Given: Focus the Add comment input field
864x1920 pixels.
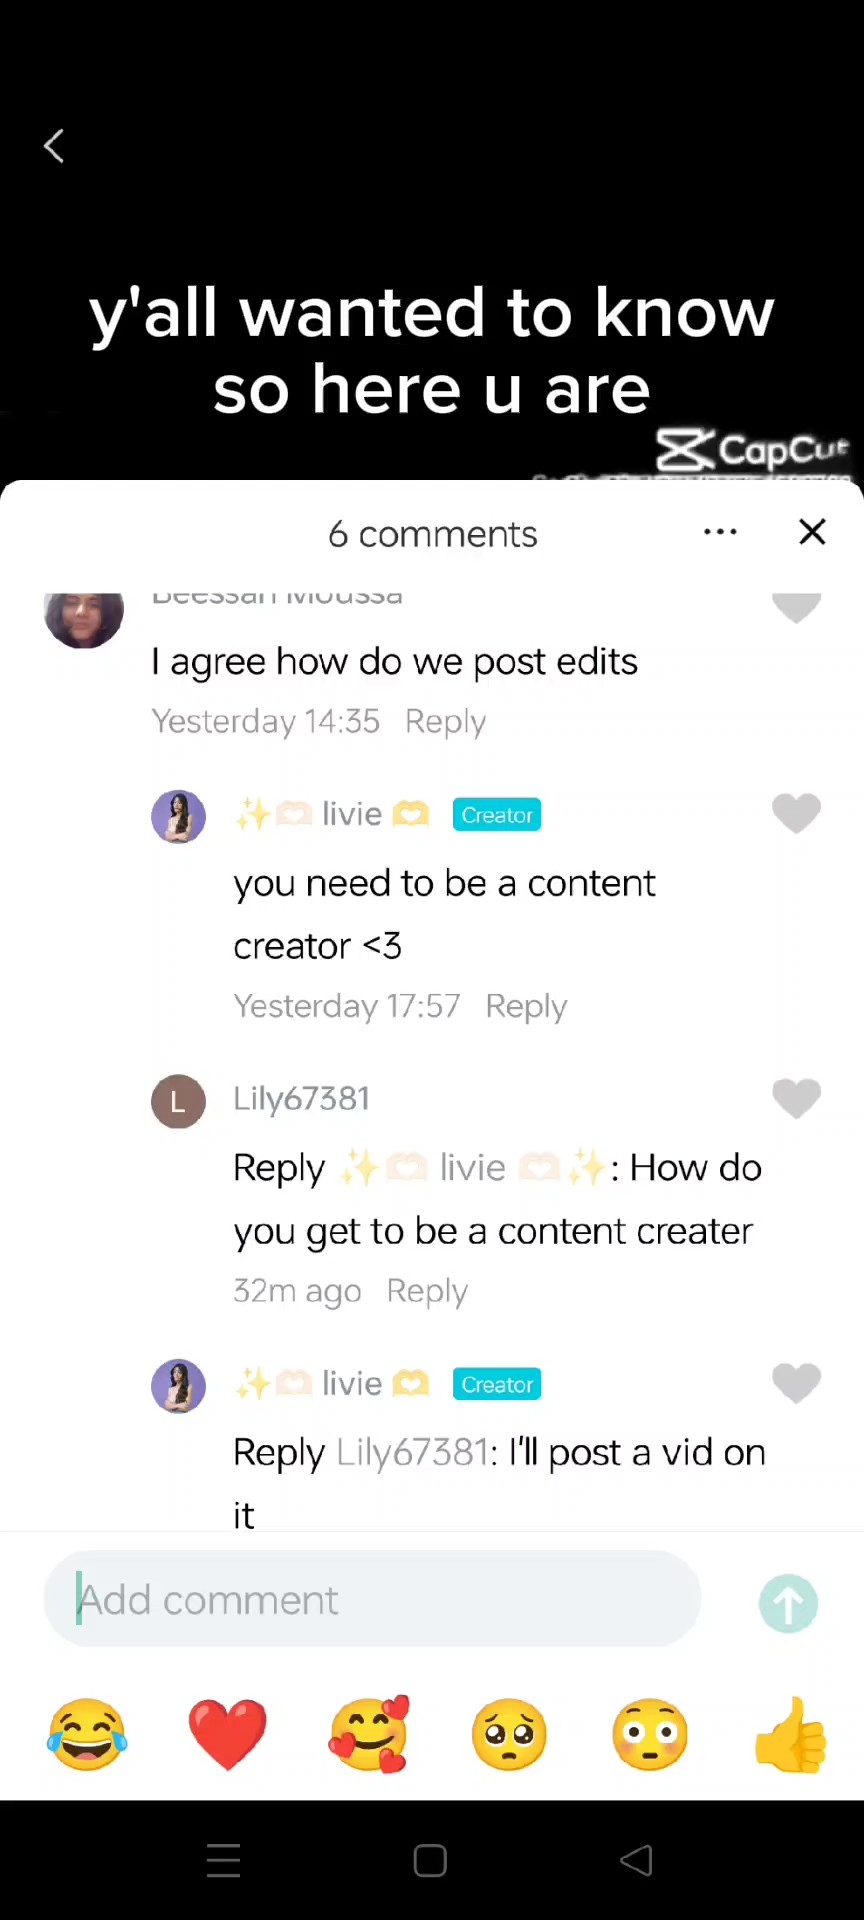Looking at the screenshot, I should tap(372, 1599).
